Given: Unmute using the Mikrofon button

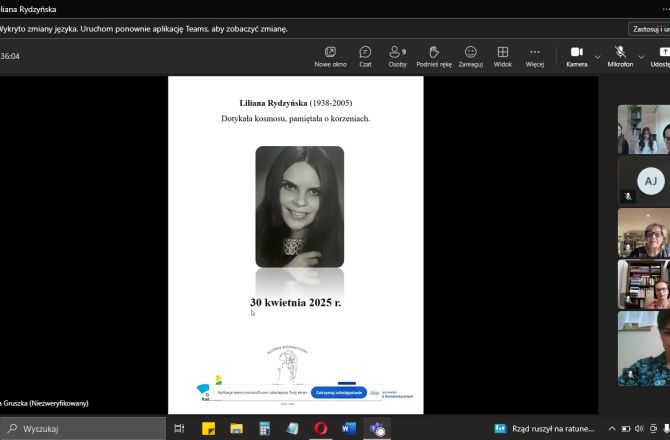Looking at the screenshot, I should click(620, 56).
